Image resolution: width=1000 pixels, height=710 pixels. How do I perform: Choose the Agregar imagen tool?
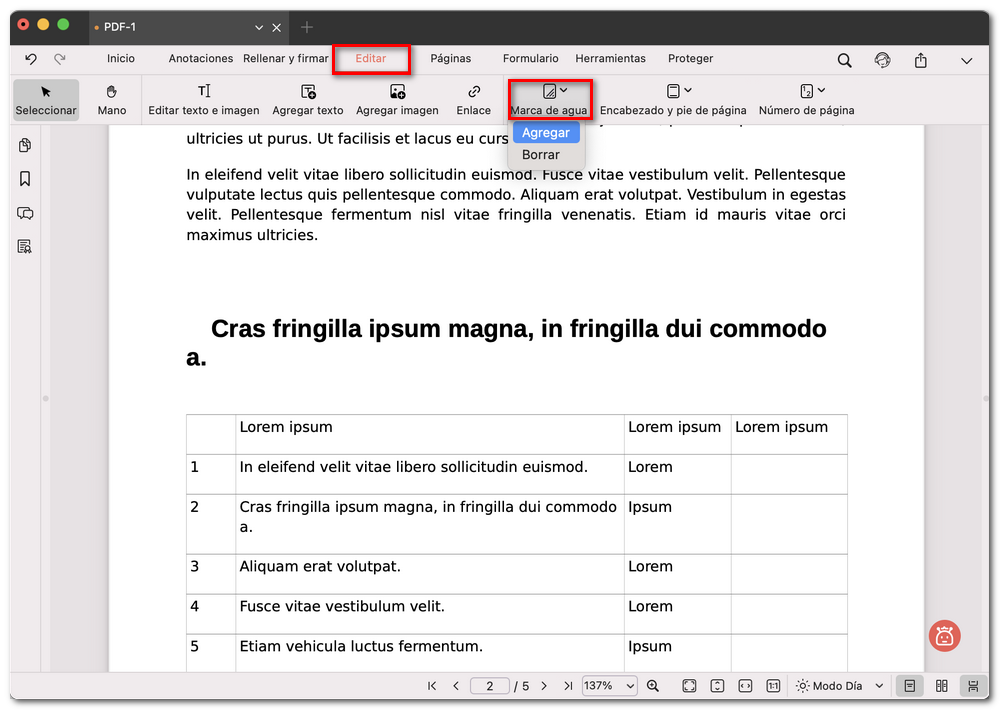click(x=397, y=99)
